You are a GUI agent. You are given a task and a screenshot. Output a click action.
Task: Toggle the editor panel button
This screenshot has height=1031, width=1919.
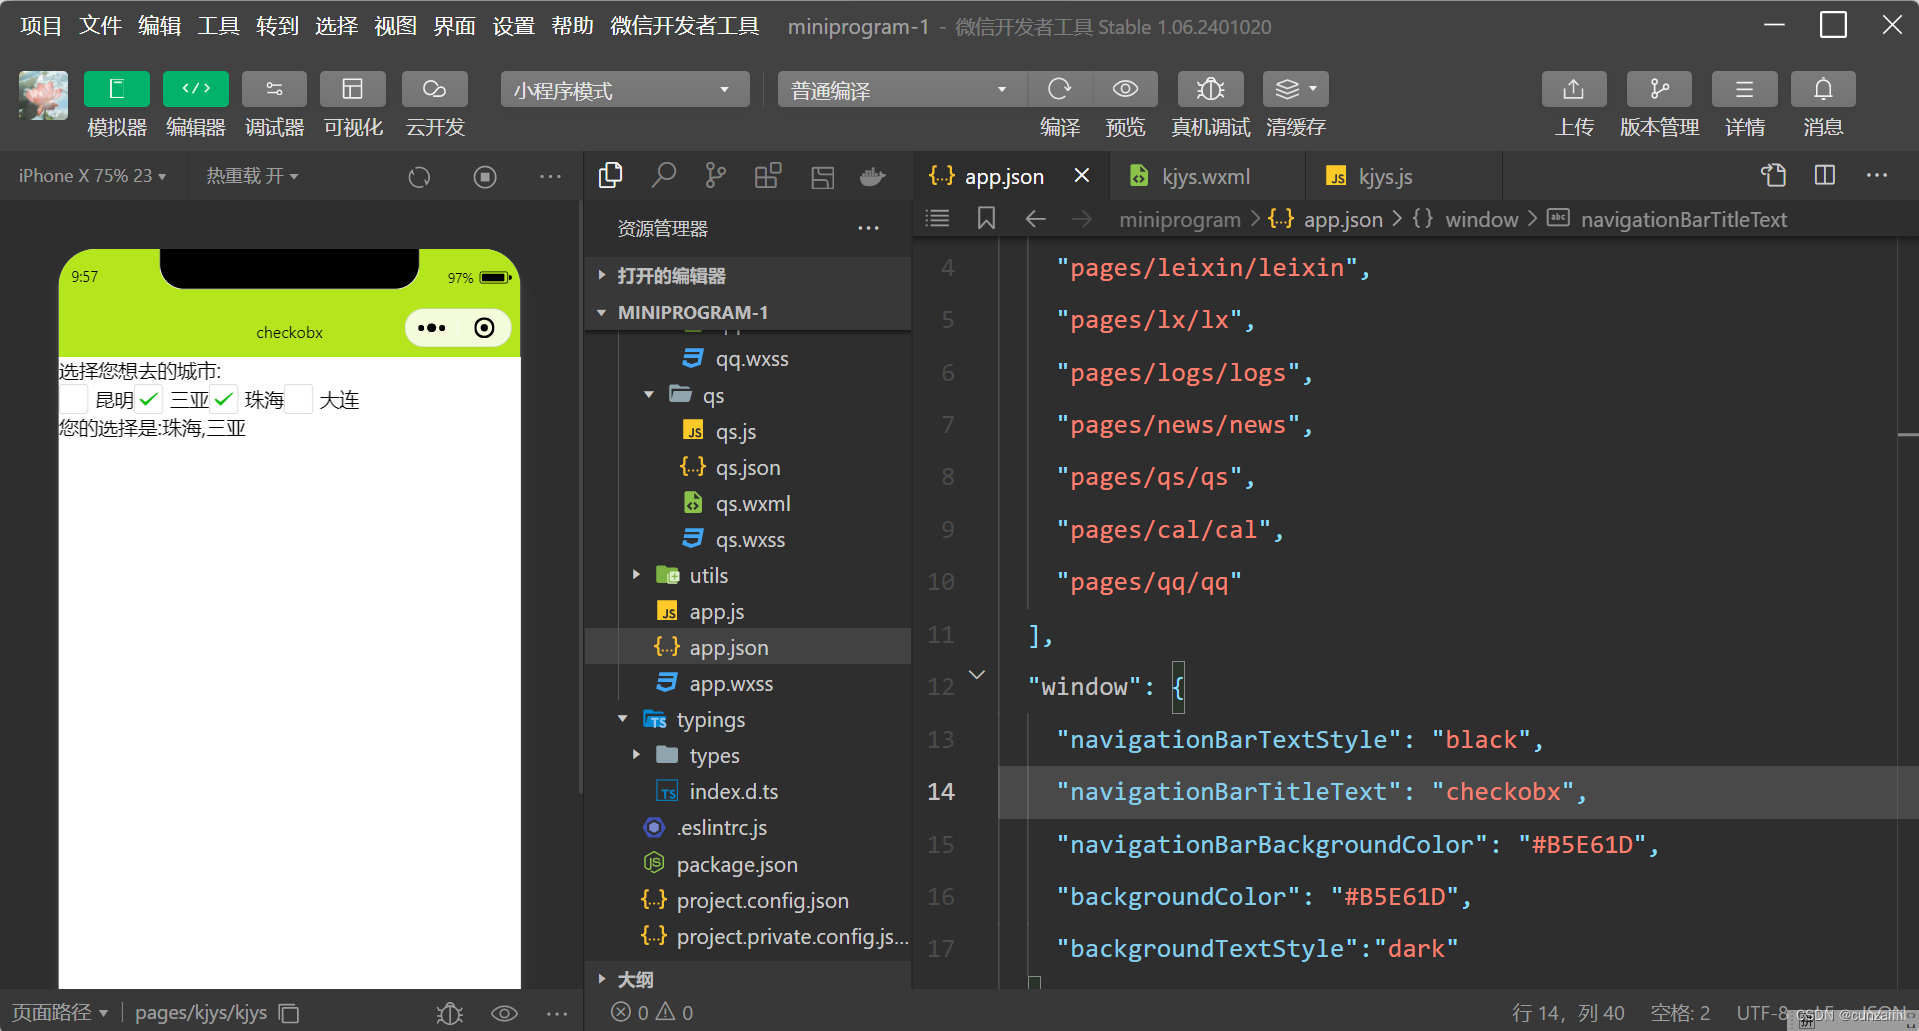(195, 89)
